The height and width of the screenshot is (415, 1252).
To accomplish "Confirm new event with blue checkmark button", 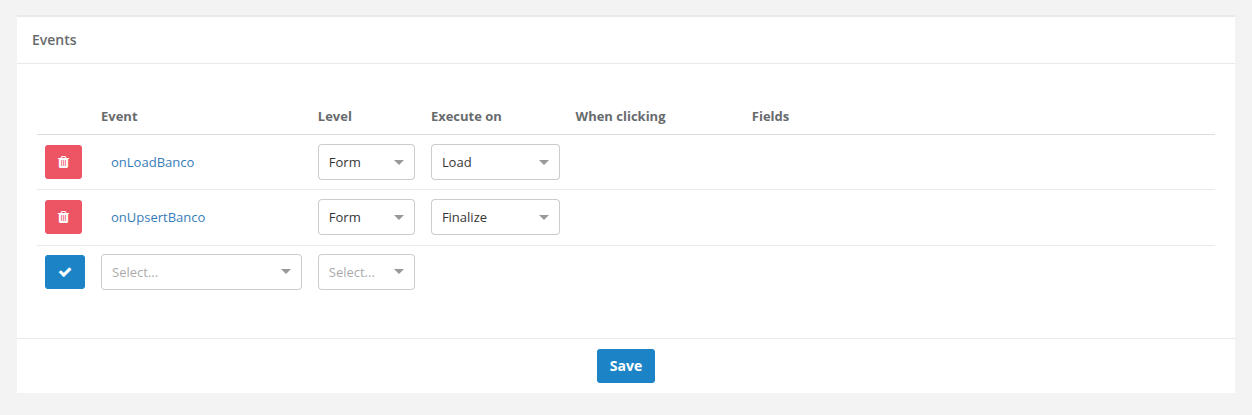I will 64,272.
